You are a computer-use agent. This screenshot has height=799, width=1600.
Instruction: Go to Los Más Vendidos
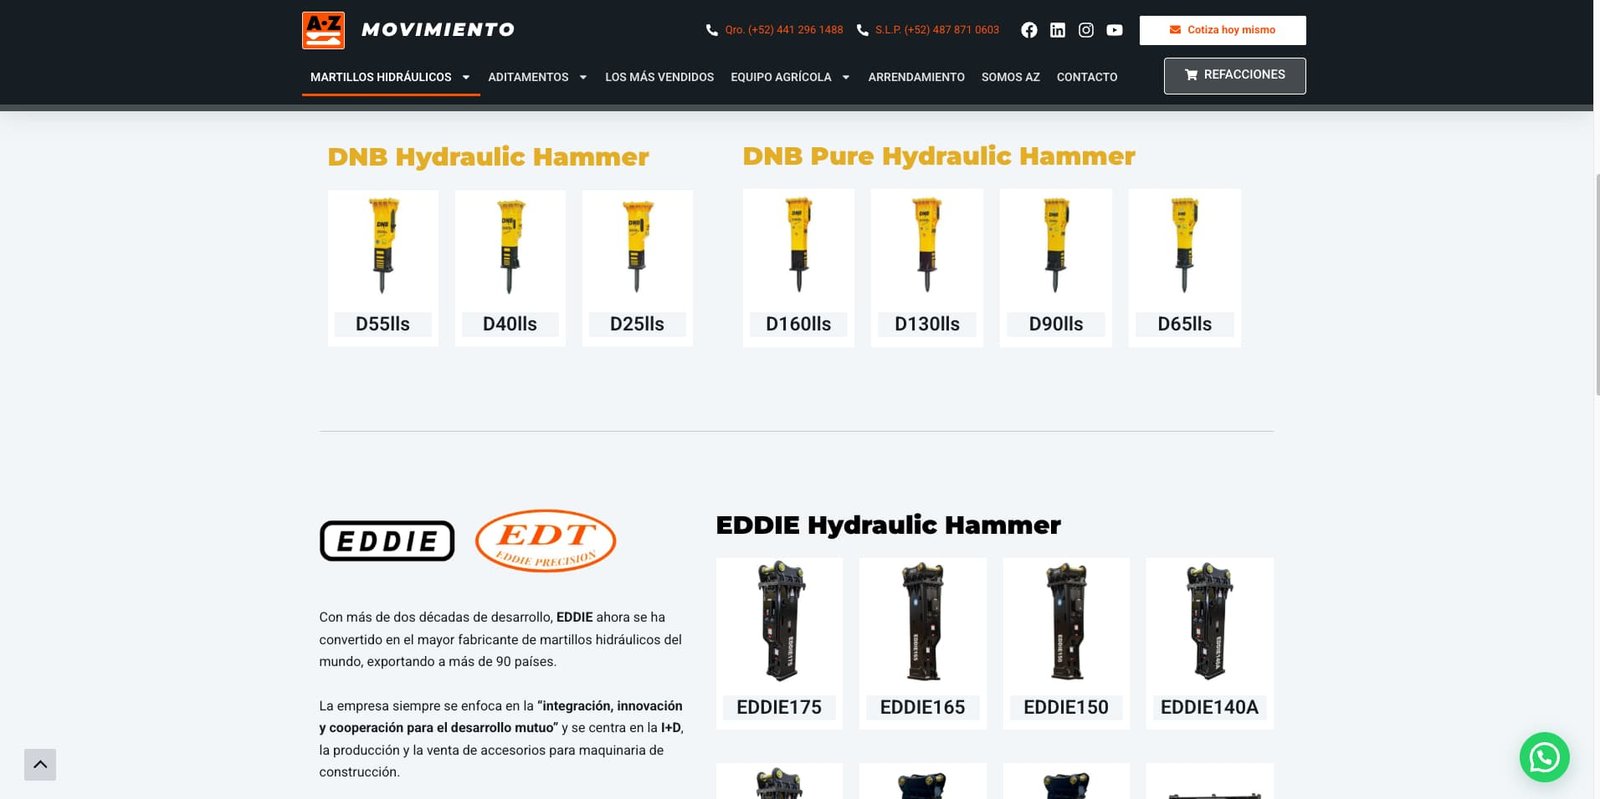(659, 77)
